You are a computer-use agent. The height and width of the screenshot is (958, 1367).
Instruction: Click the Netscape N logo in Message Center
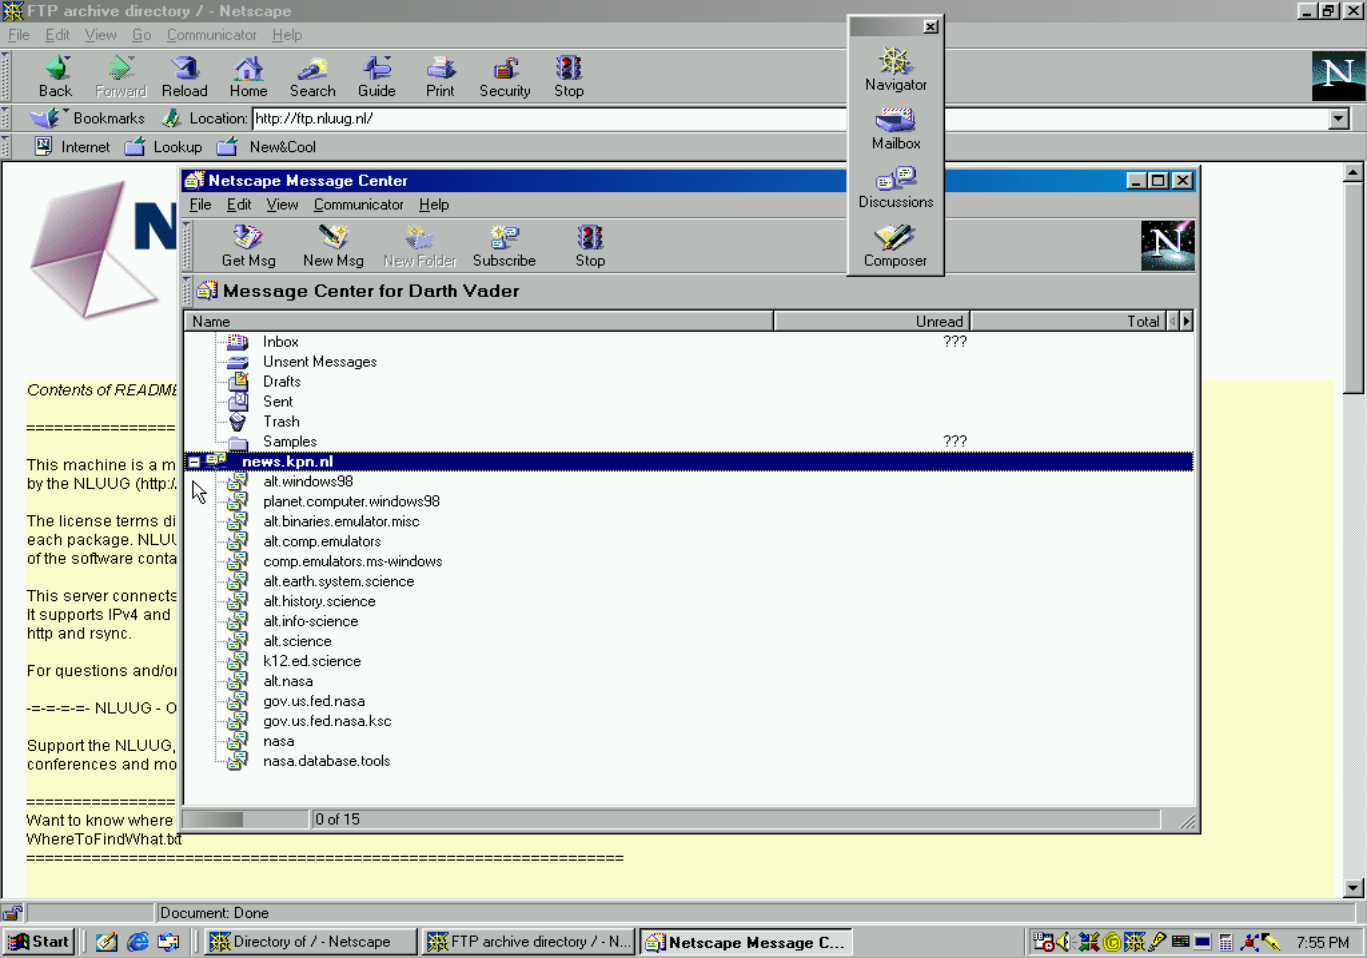tap(1167, 246)
